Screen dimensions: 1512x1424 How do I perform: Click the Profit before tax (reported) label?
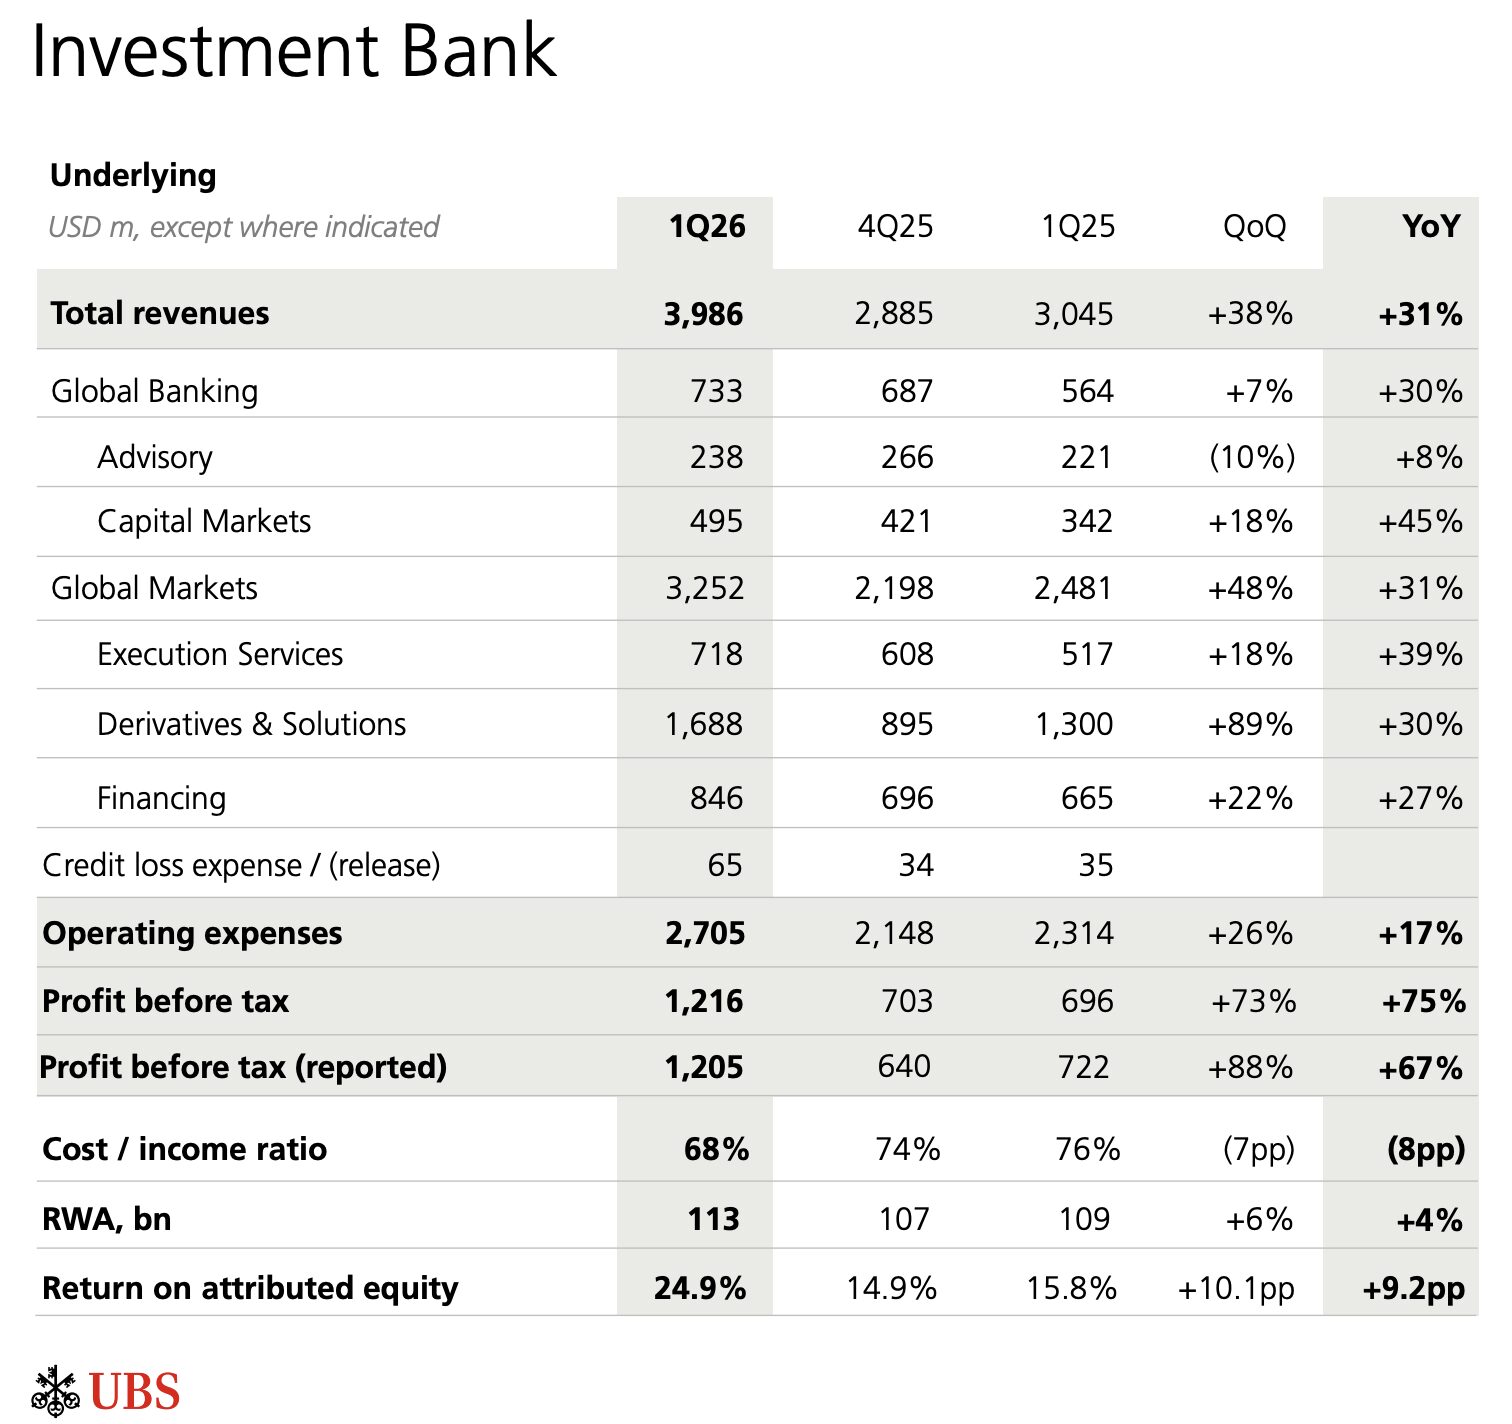[243, 1067]
